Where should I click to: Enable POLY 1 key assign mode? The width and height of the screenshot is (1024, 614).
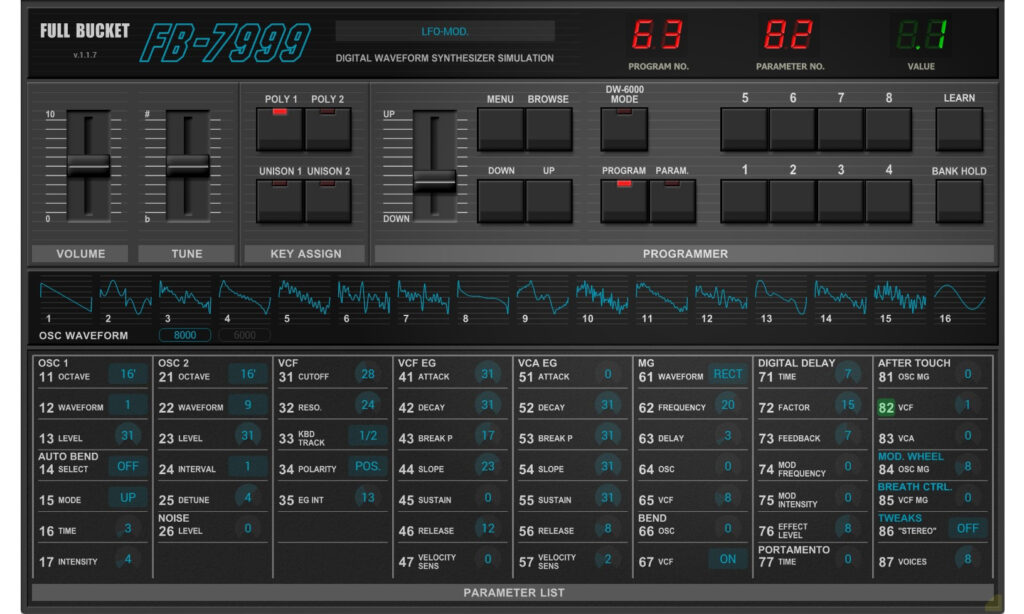click(280, 129)
